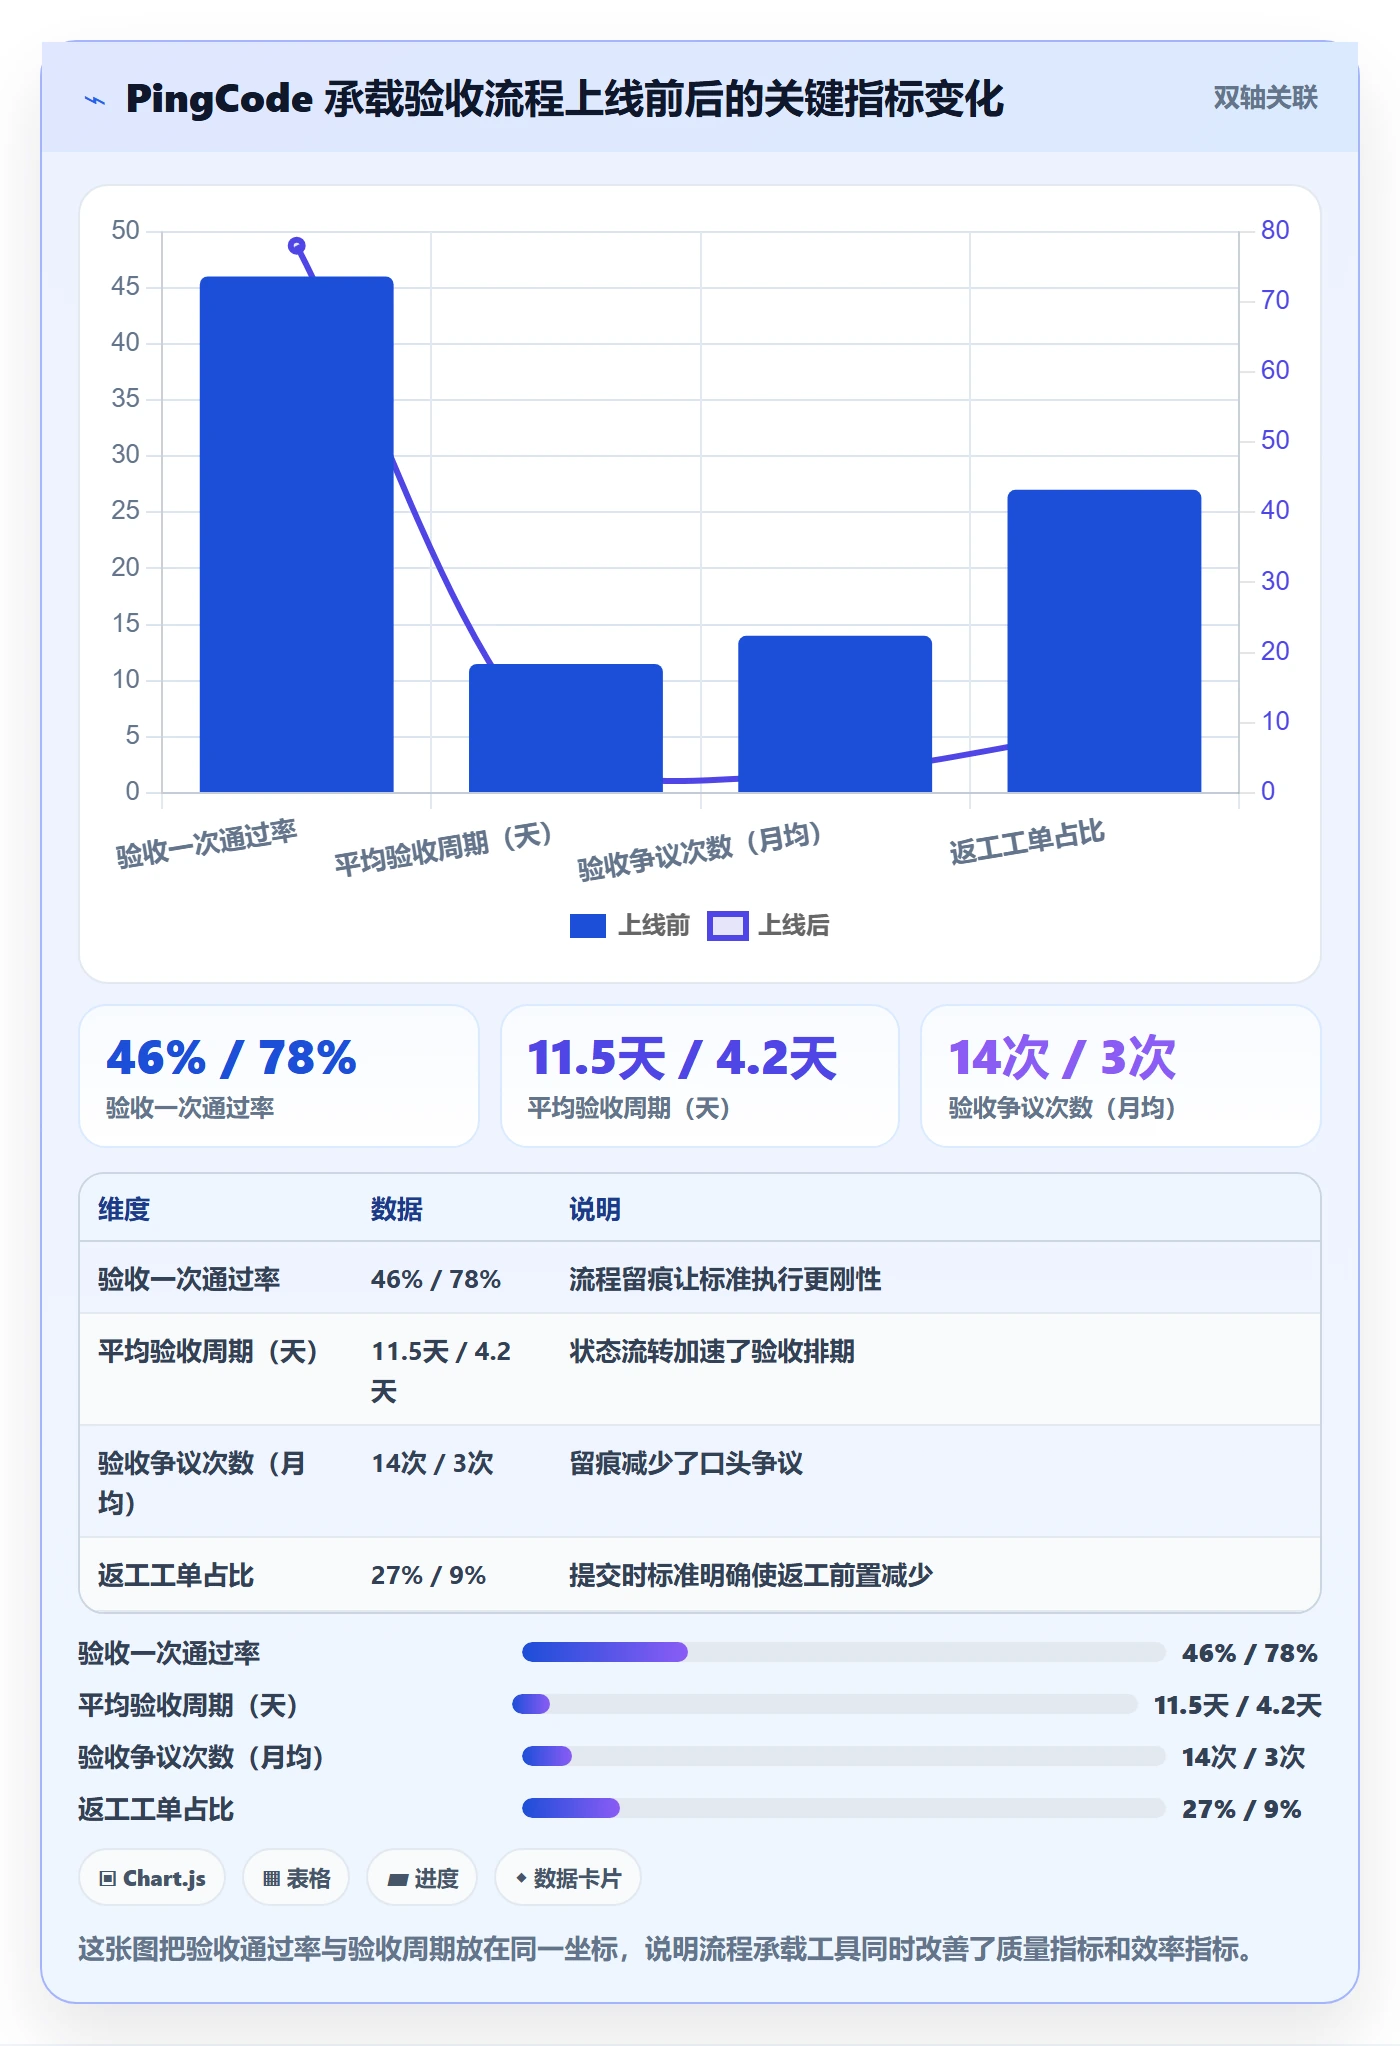Click the 验收一次通过率 bar in the chart

[x=297, y=534]
